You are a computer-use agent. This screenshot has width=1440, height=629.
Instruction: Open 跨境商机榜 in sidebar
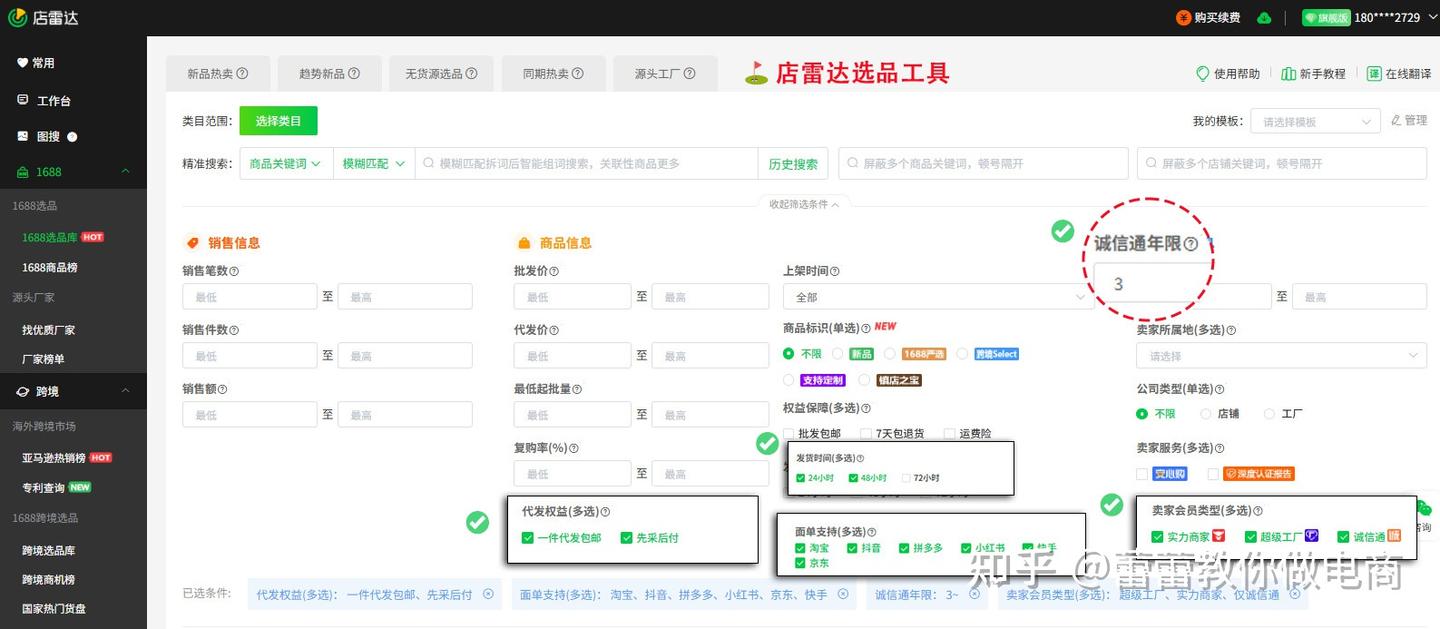[x=49, y=580]
